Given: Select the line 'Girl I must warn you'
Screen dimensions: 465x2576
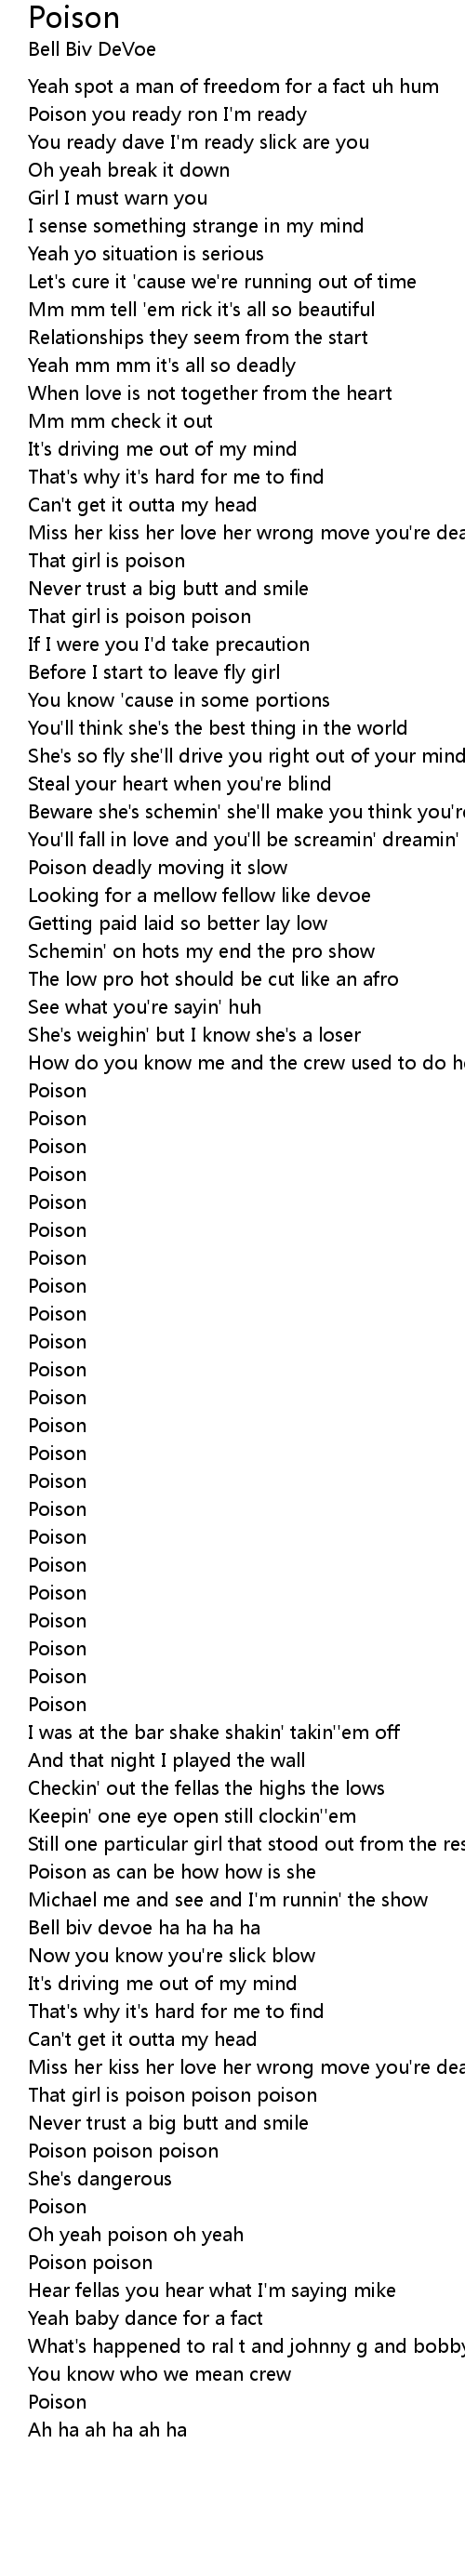Looking at the screenshot, I should click(x=118, y=198).
